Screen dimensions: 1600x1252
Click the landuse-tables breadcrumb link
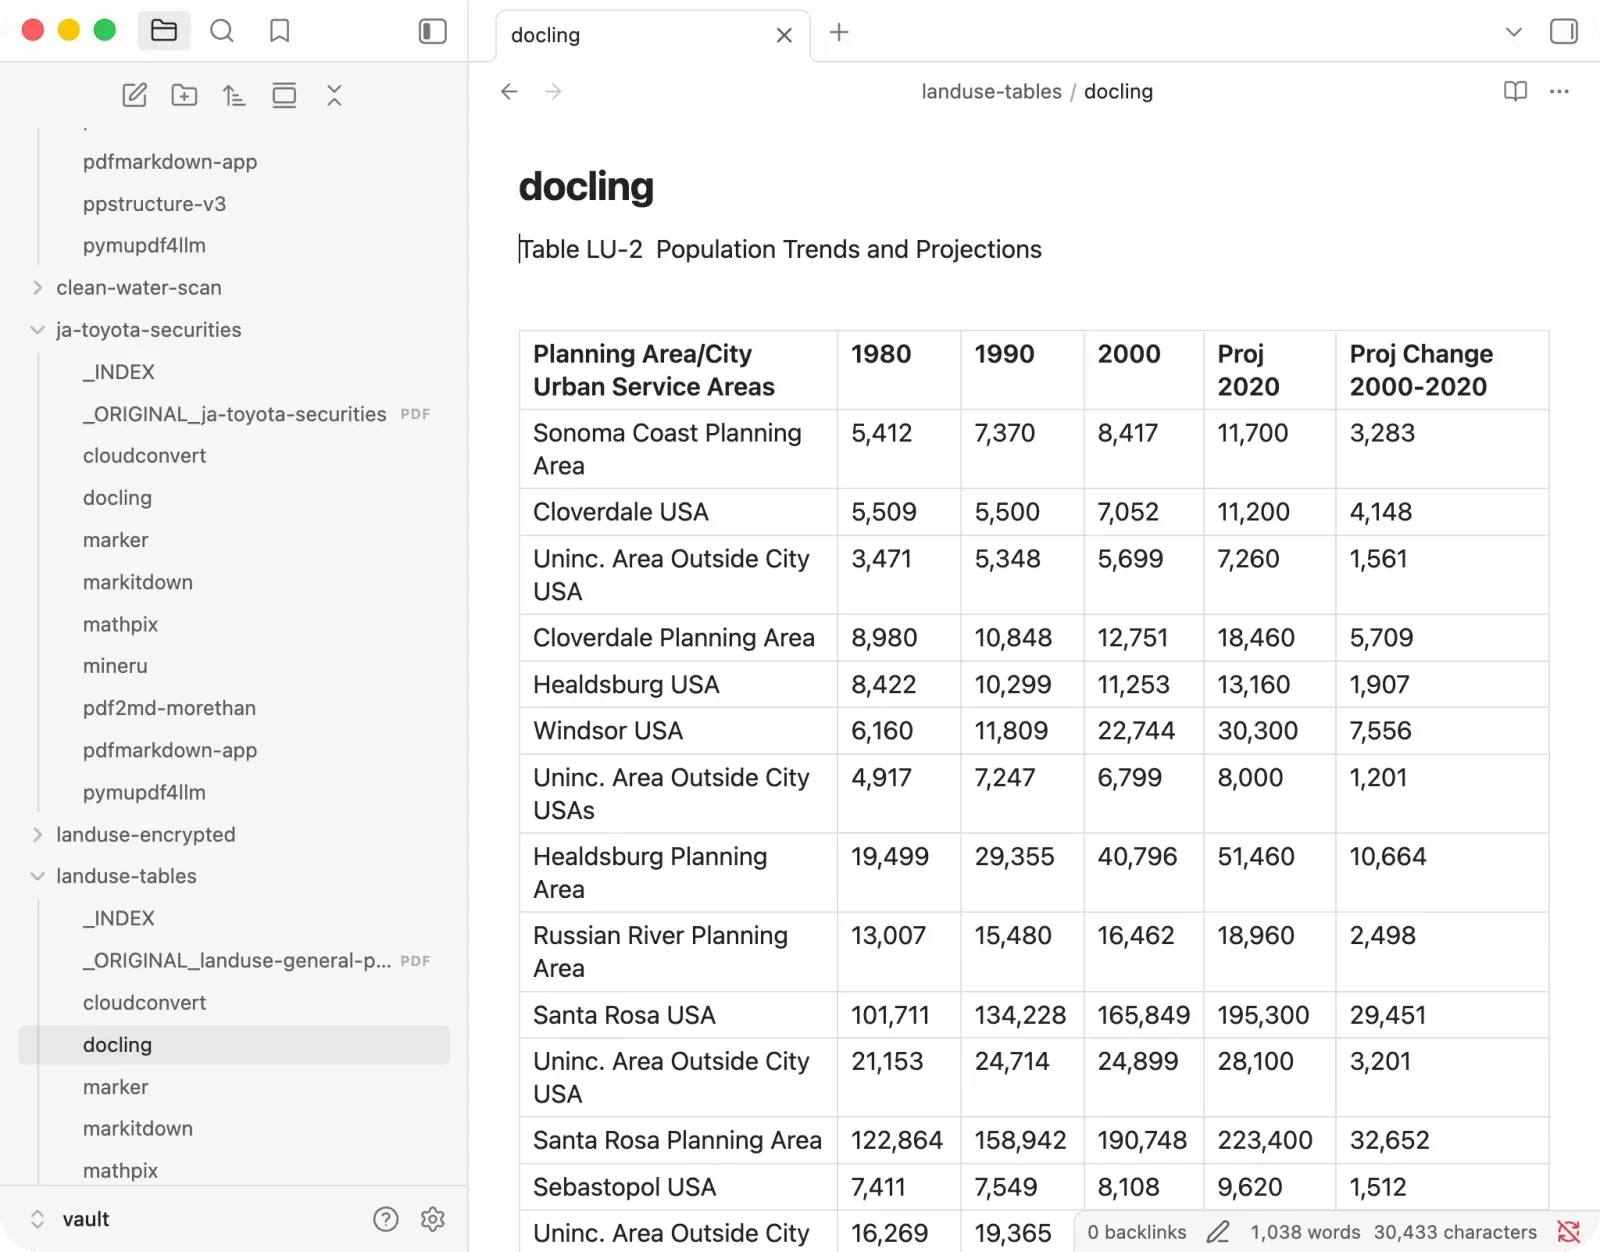(991, 91)
